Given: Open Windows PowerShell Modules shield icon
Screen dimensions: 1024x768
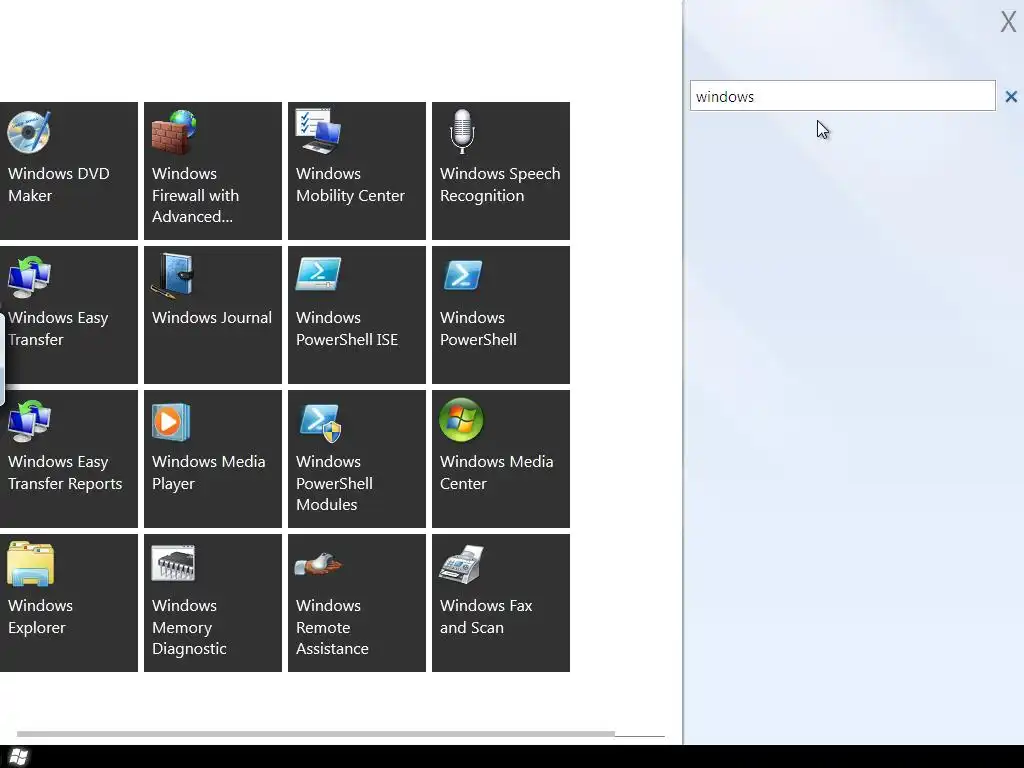Looking at the screenshot, I should pos(320,423).
